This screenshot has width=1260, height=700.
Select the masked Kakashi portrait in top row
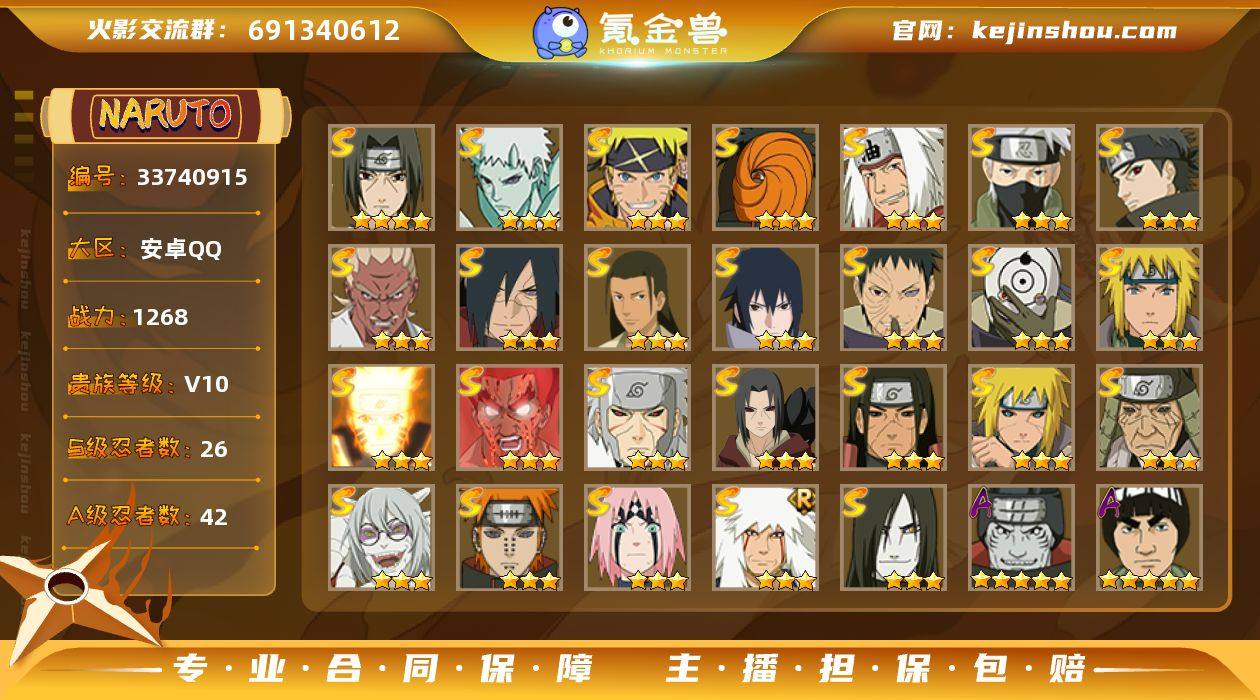[1021, 178]
